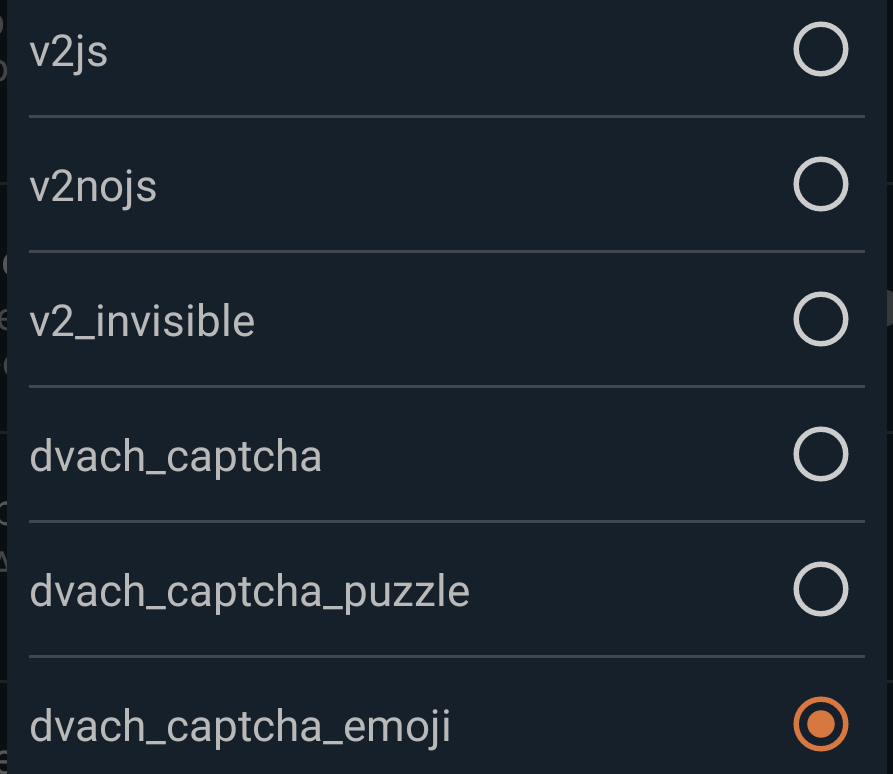Set captcha type to v2_invisible

820,320
